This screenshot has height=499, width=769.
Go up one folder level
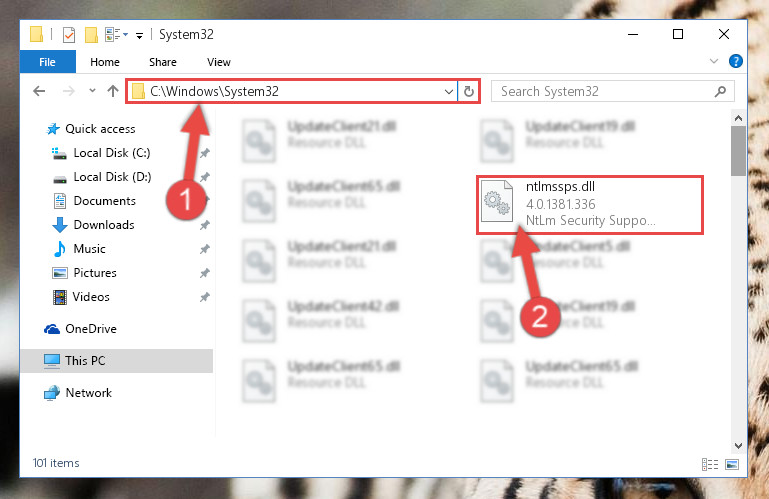tap(113, 91)
